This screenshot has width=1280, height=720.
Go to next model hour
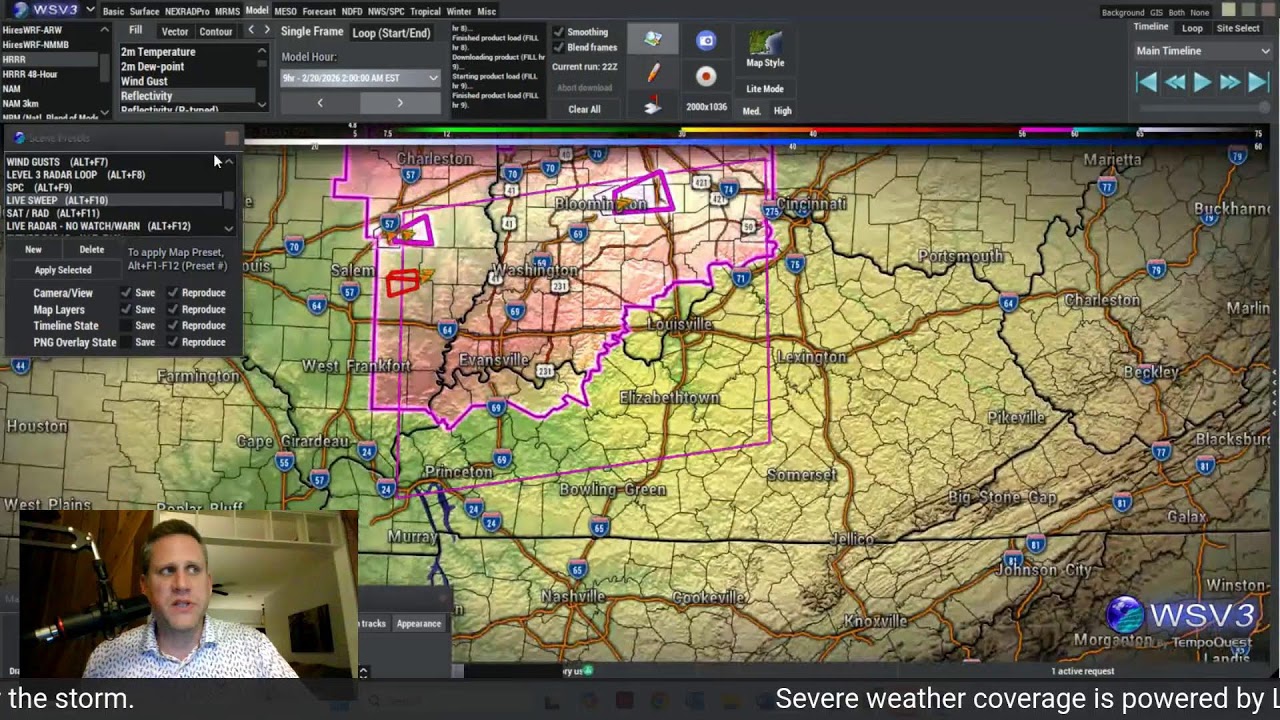tap(400, 103)
